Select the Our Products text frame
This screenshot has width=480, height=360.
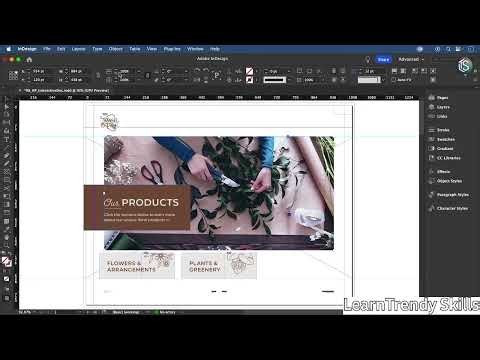point(137,208)
